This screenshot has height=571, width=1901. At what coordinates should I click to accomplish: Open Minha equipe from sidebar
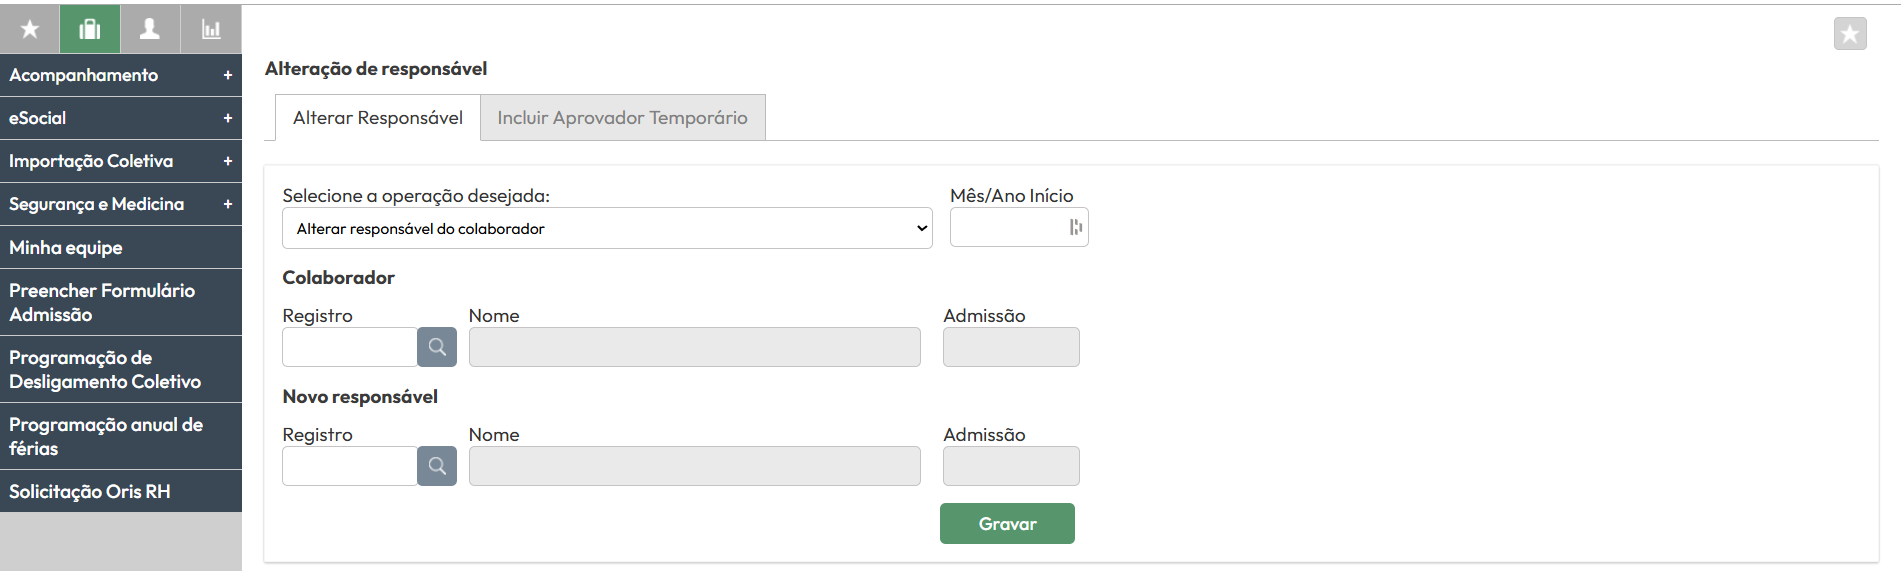point(121,247)
